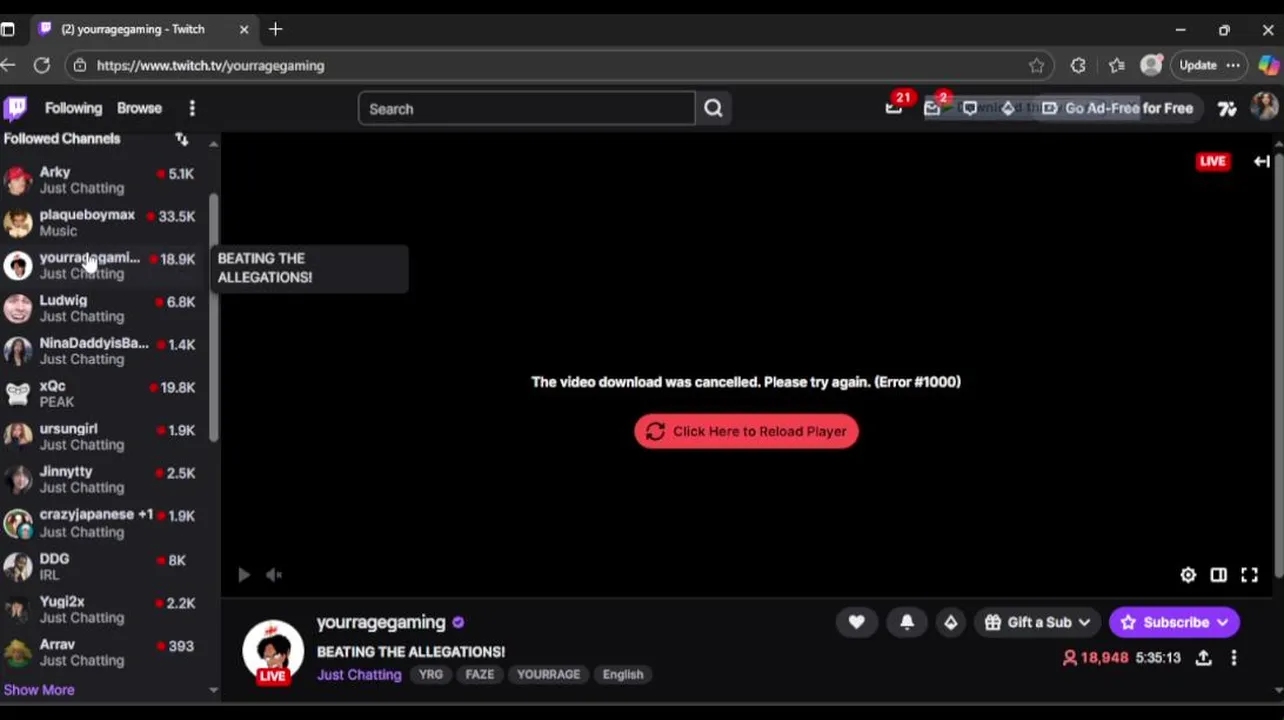Open the Browse tab
Viewport: 1284px width, 720px height.
tap(139, 108)
